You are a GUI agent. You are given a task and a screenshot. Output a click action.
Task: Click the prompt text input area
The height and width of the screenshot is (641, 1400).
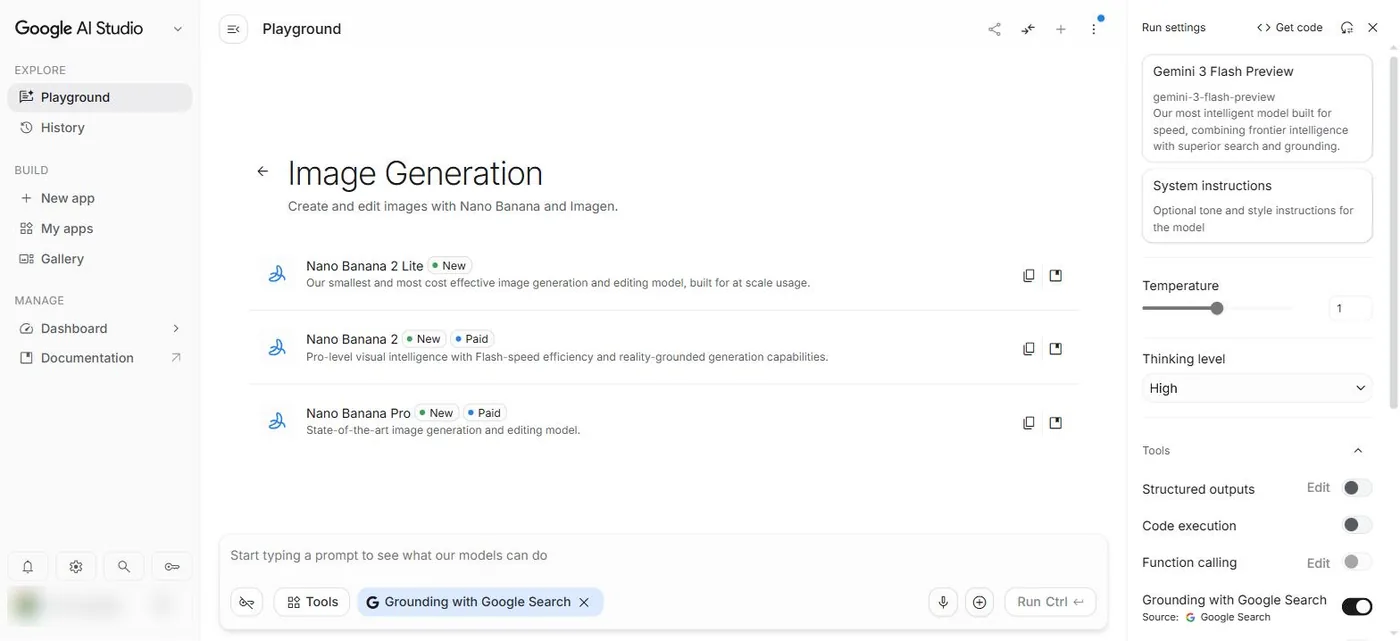(663, 555)
